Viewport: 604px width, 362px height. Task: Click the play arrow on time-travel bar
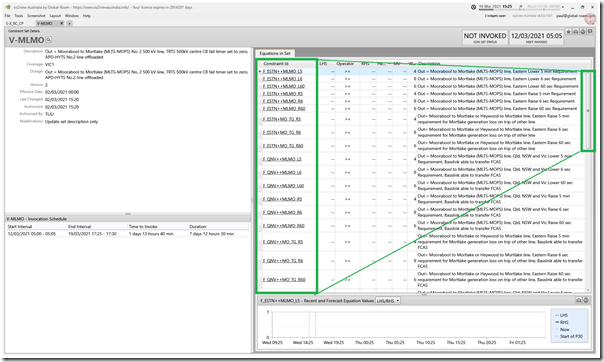coord(521,7)
